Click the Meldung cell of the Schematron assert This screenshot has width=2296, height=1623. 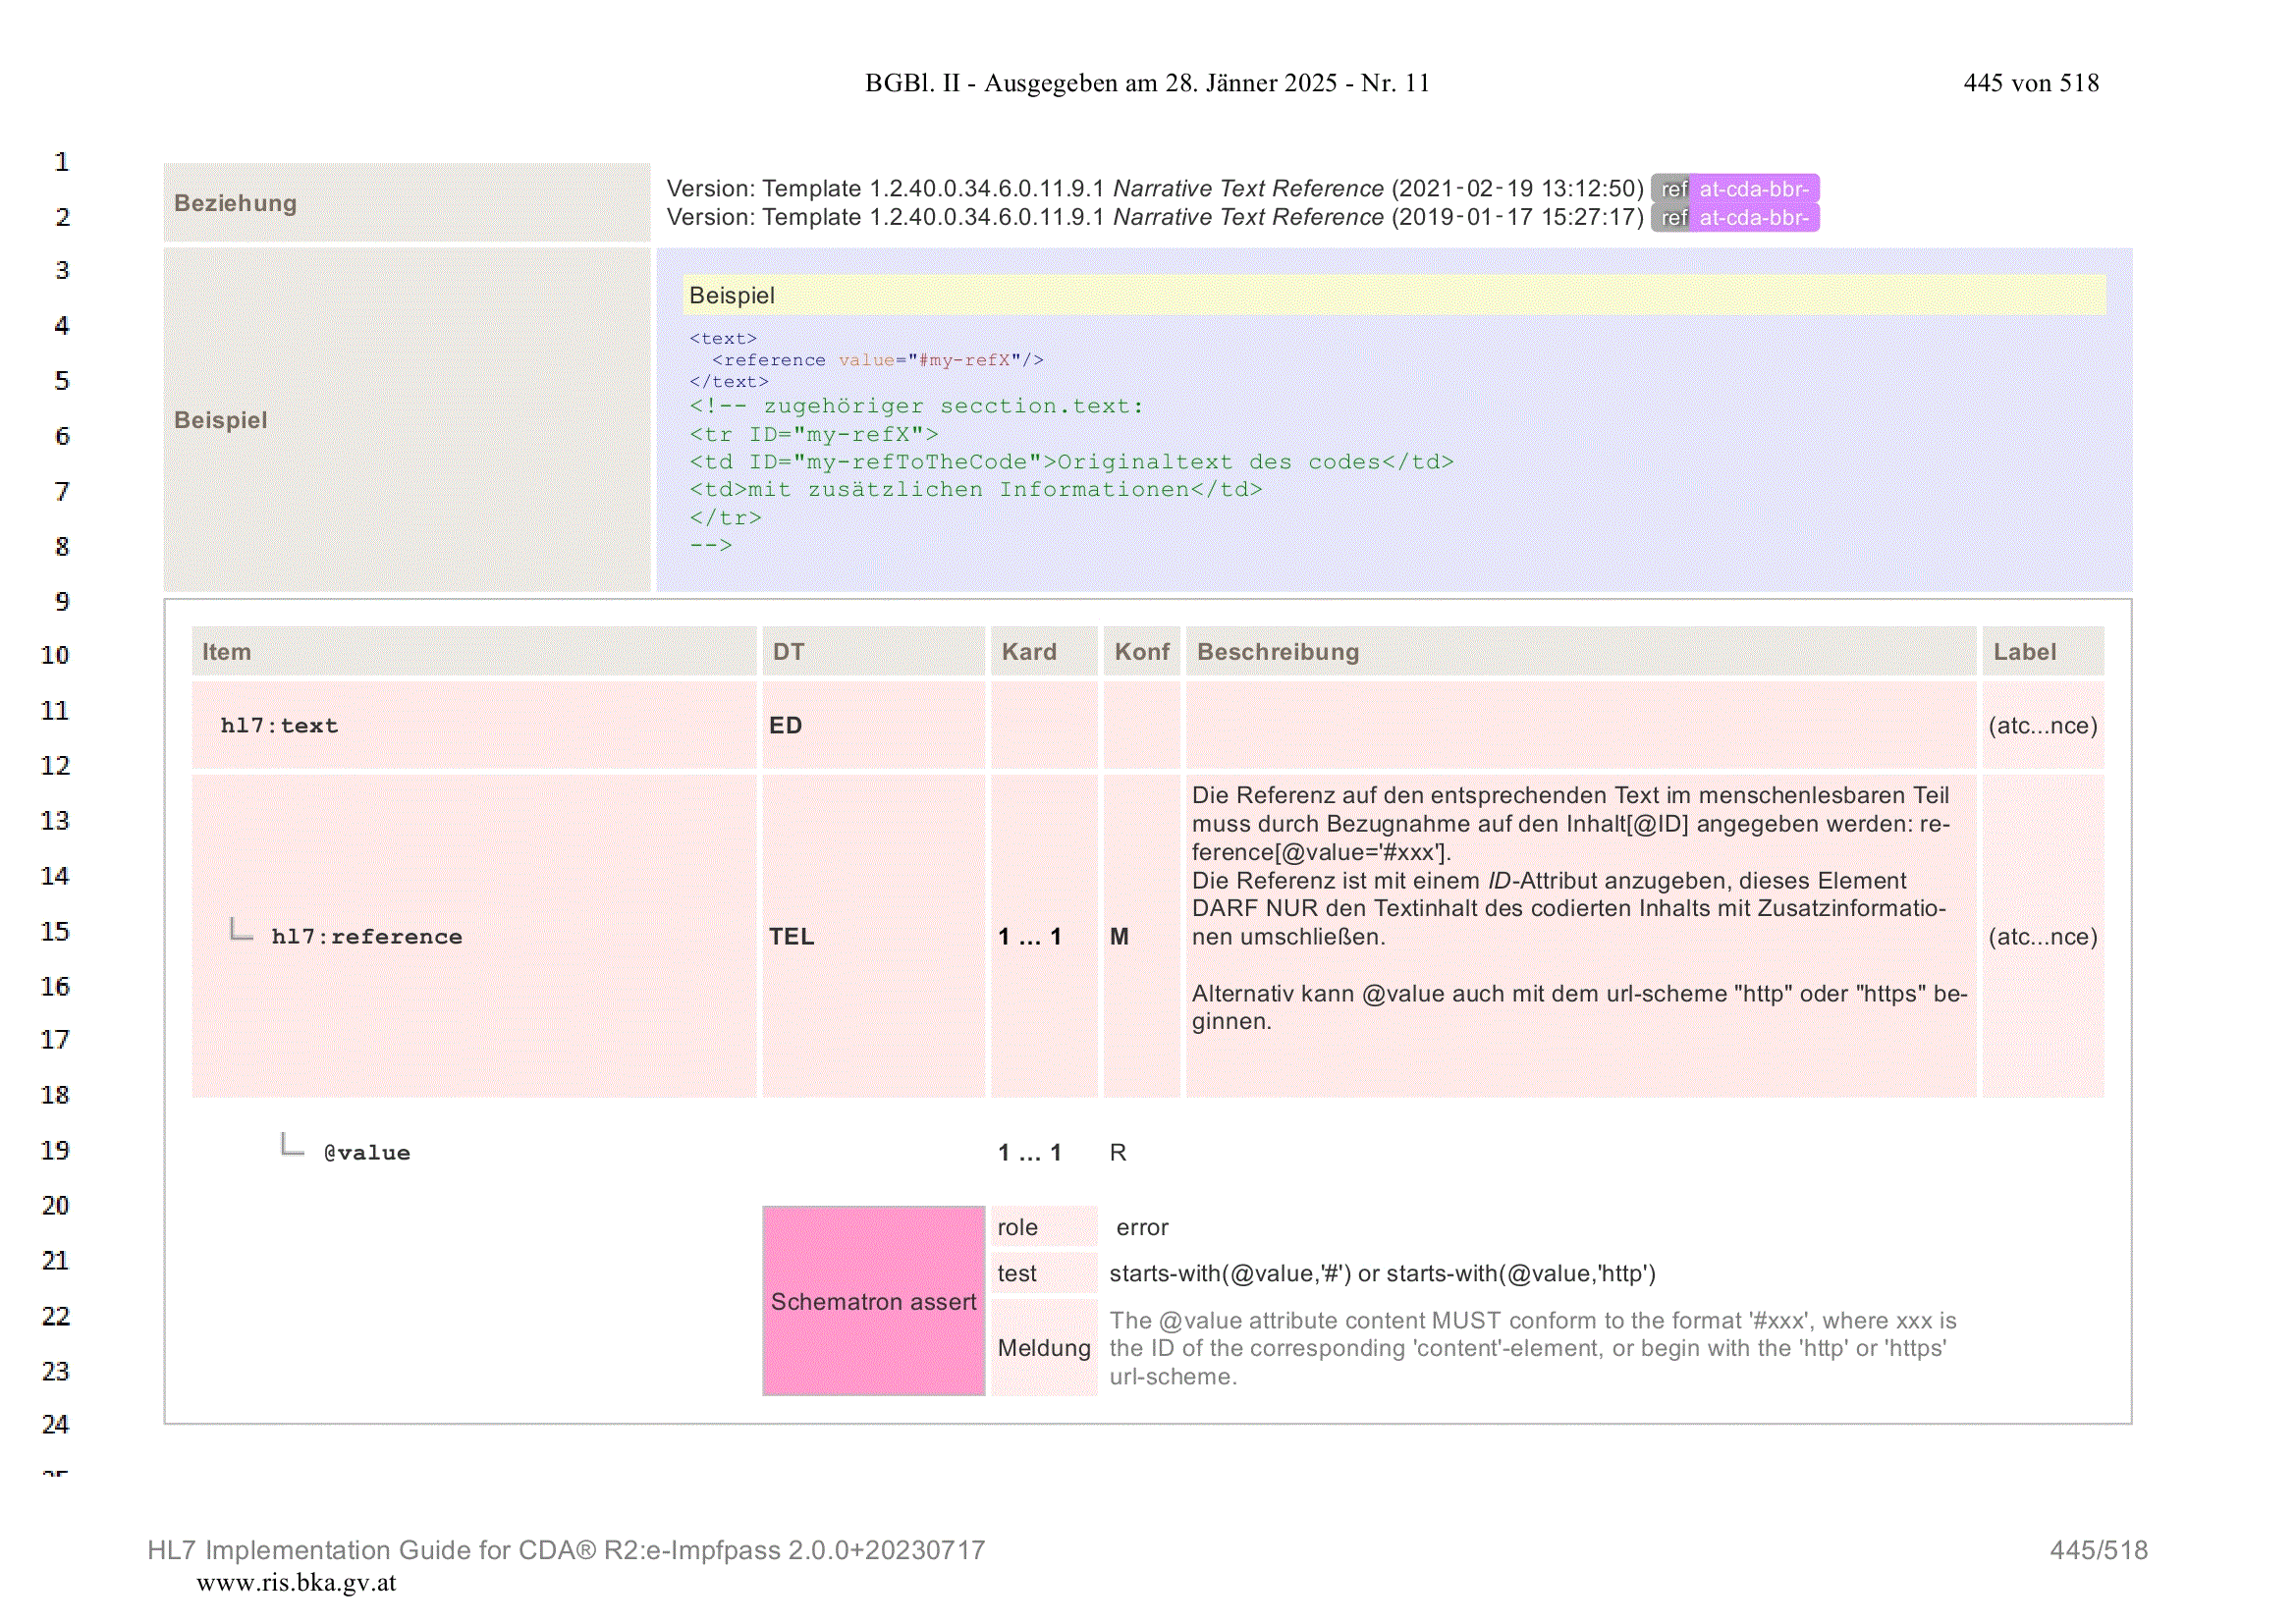click(1044, 1347)
